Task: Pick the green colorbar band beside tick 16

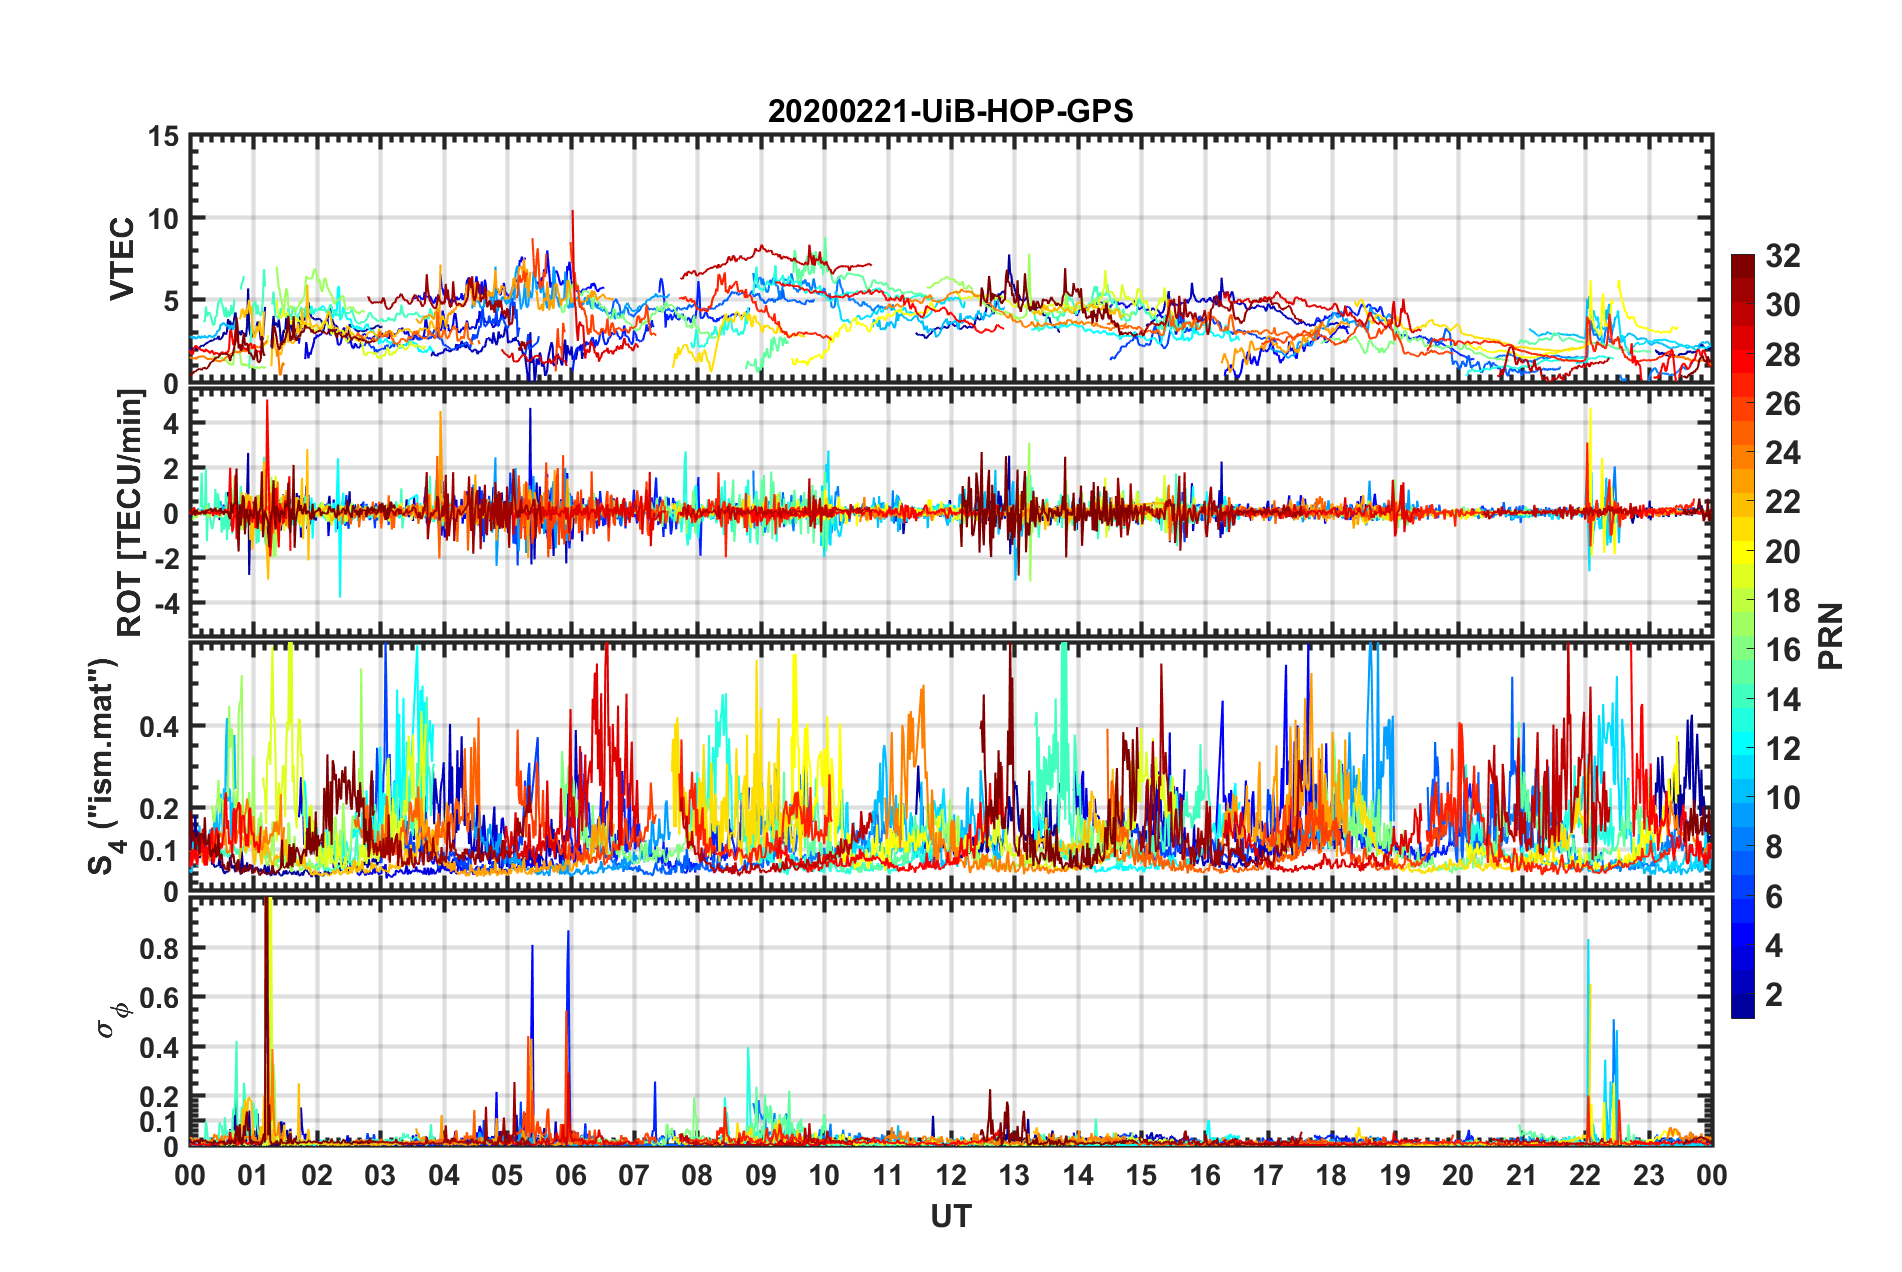Action: [x=1742, y=650]
